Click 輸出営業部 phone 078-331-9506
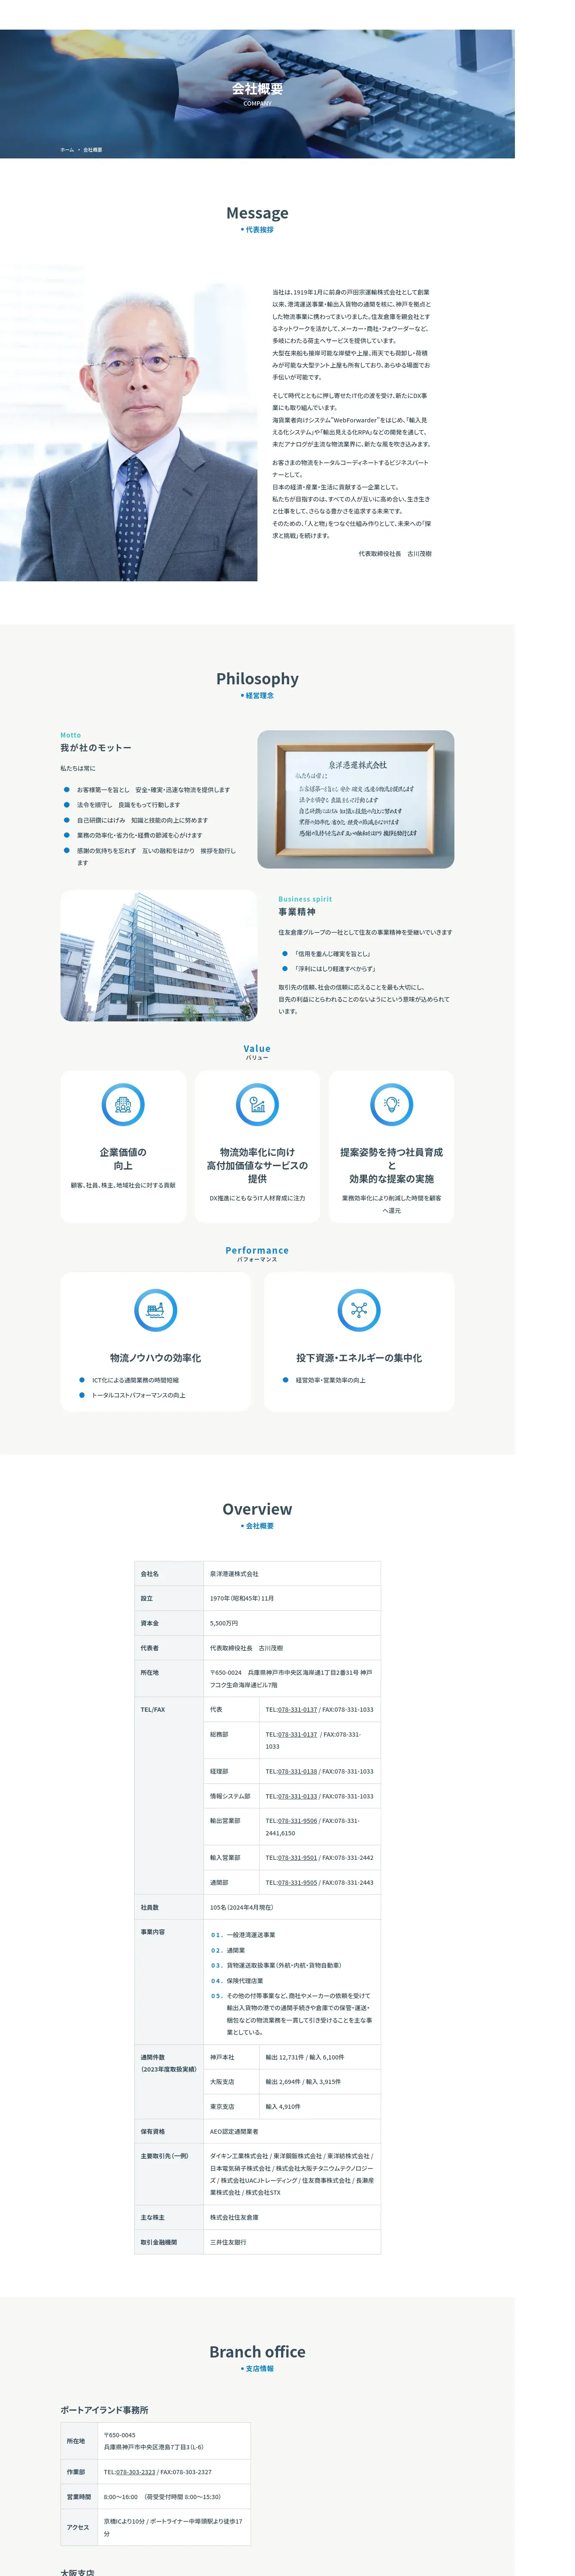Screen dimensions: 575x2576 [x=297, y=1820]
